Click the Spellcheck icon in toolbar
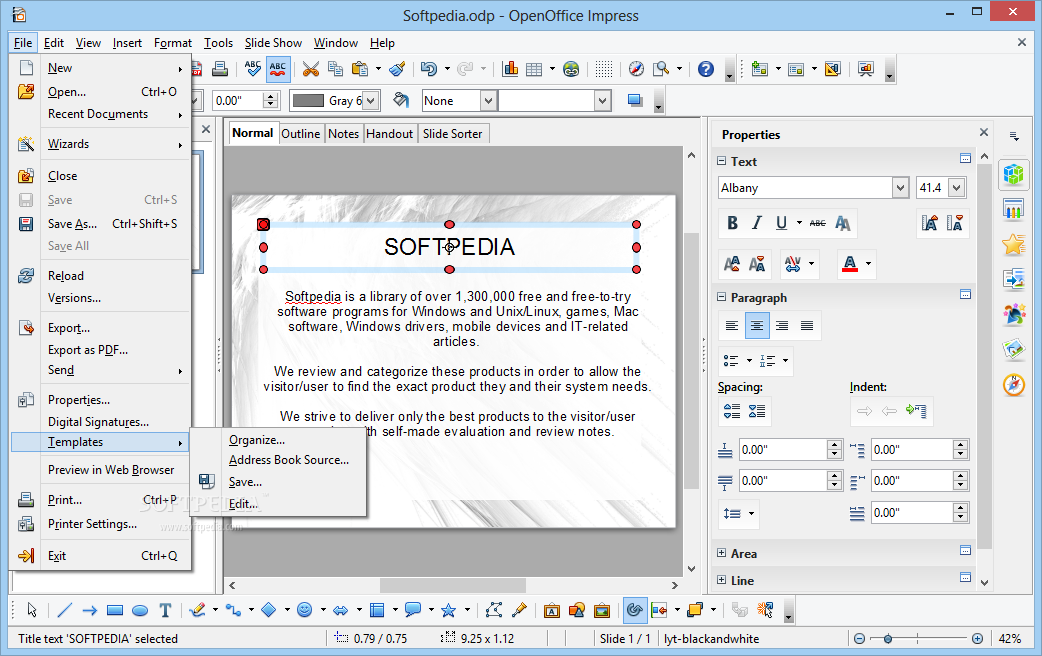The height and width of the screenshot is (656, 1042). (253, 68)
